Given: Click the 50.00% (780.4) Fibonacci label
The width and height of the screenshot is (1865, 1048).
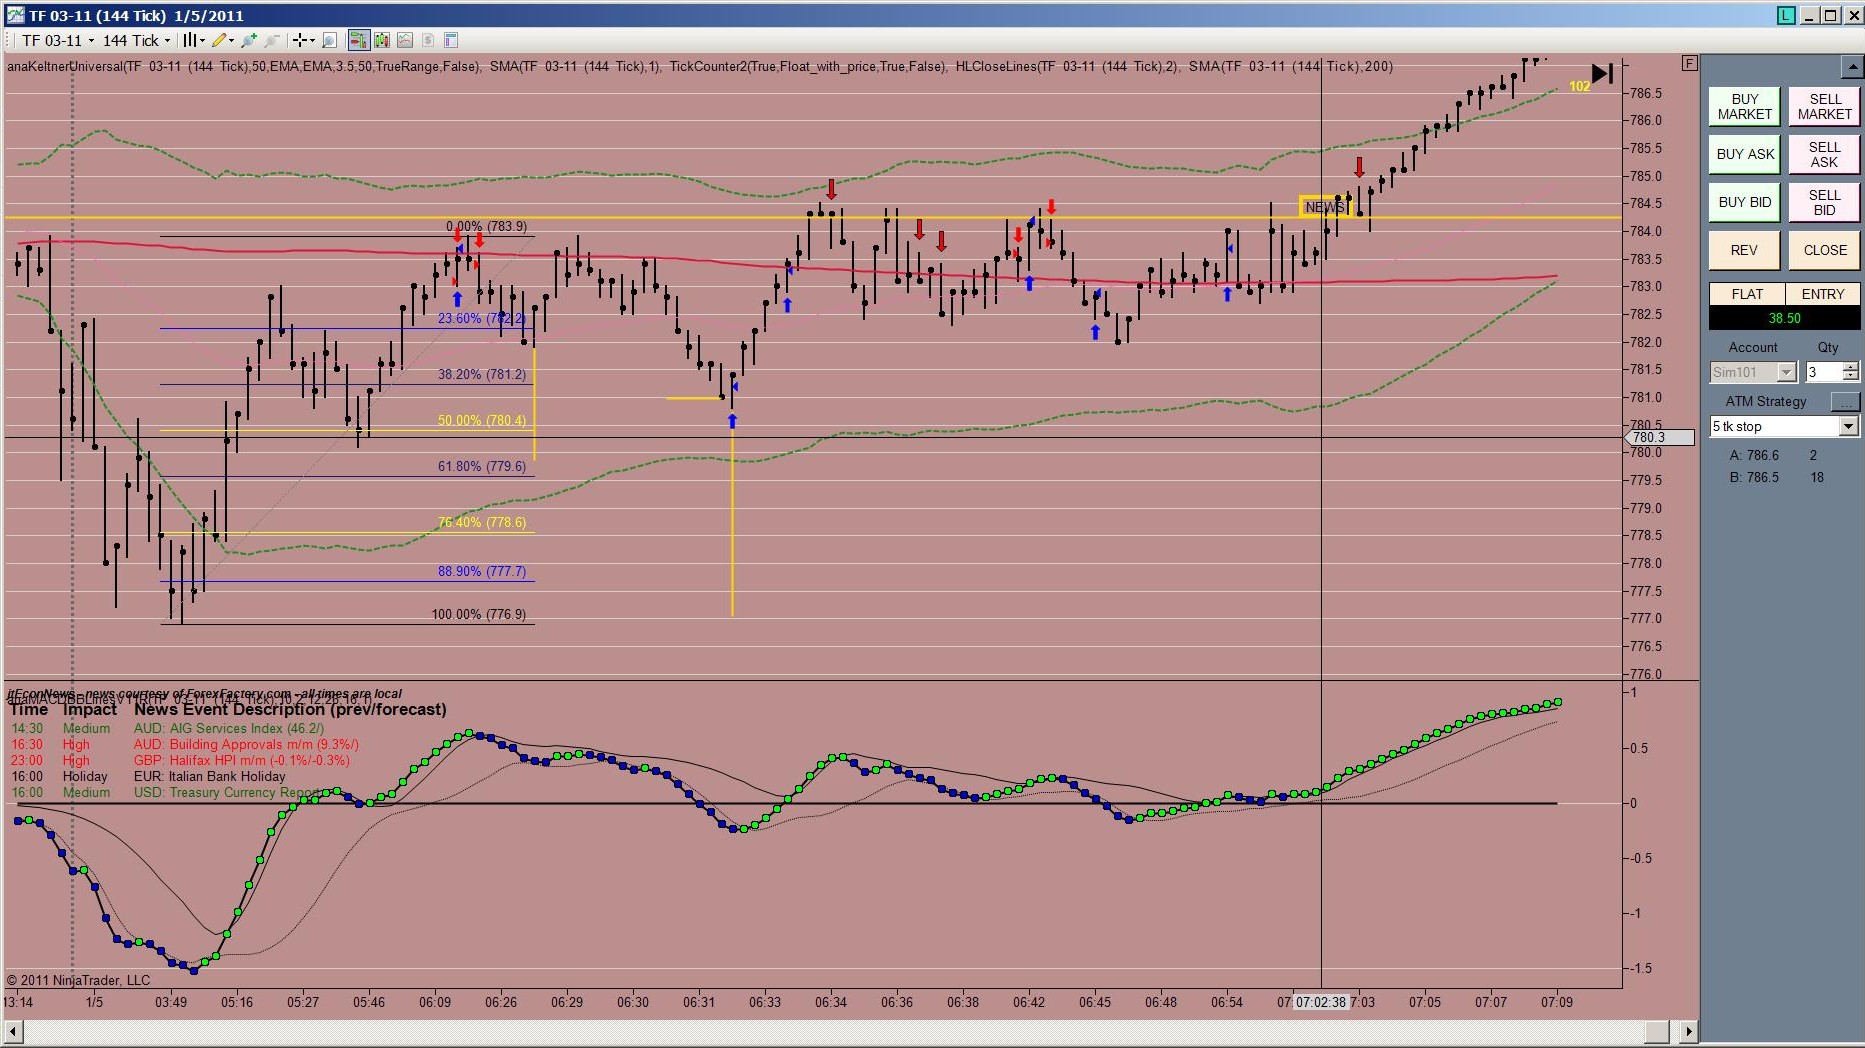Looking at the screenshot, I should pyautogui.click(x=481, y=420).
